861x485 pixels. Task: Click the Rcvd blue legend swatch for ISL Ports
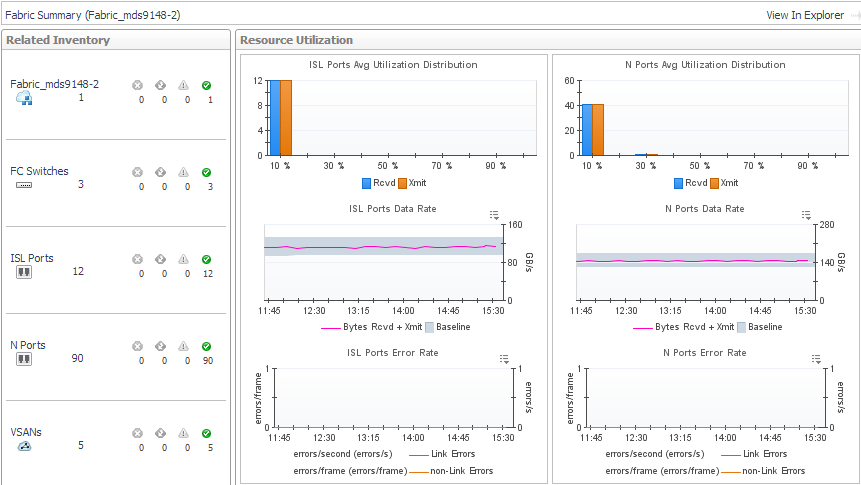pyautogui.click(x=367, y=184)
